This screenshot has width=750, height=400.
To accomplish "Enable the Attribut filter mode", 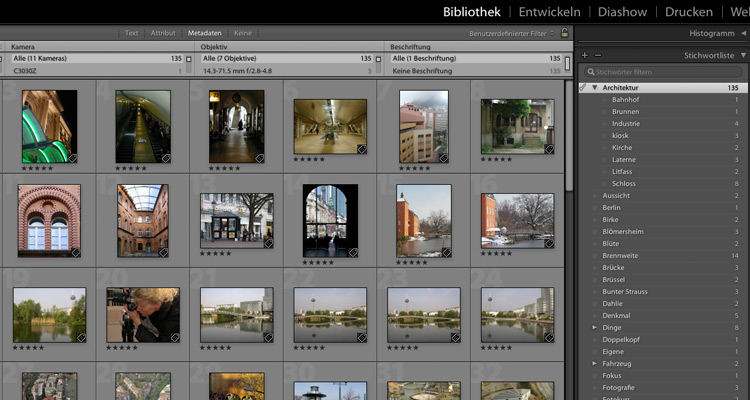I will click(x=163, y=33).
